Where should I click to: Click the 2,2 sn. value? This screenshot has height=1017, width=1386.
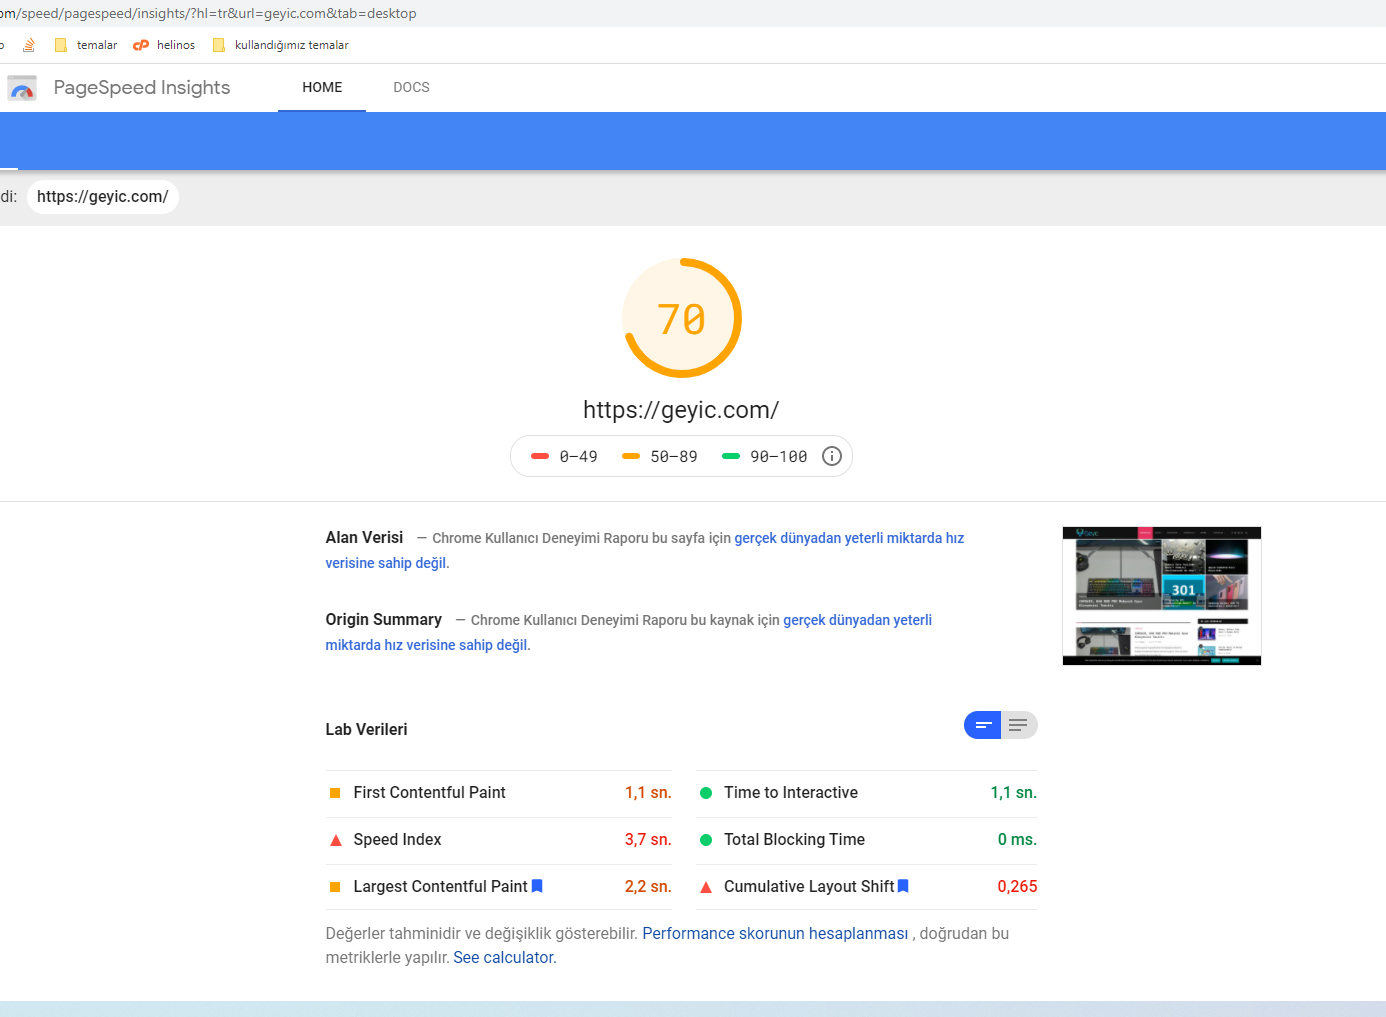[x=648, y=887]
